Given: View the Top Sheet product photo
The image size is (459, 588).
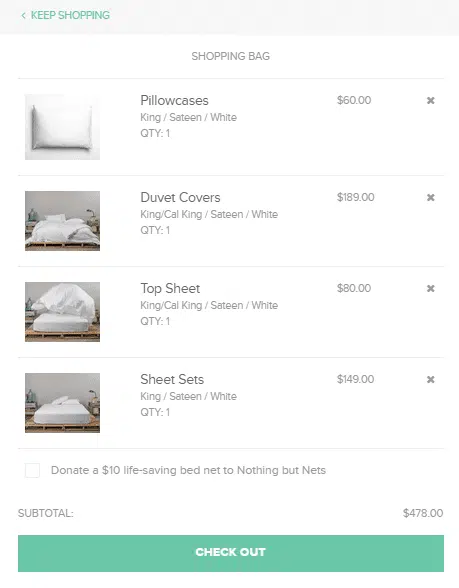Looking at the screenshot, I should point(62,312).
